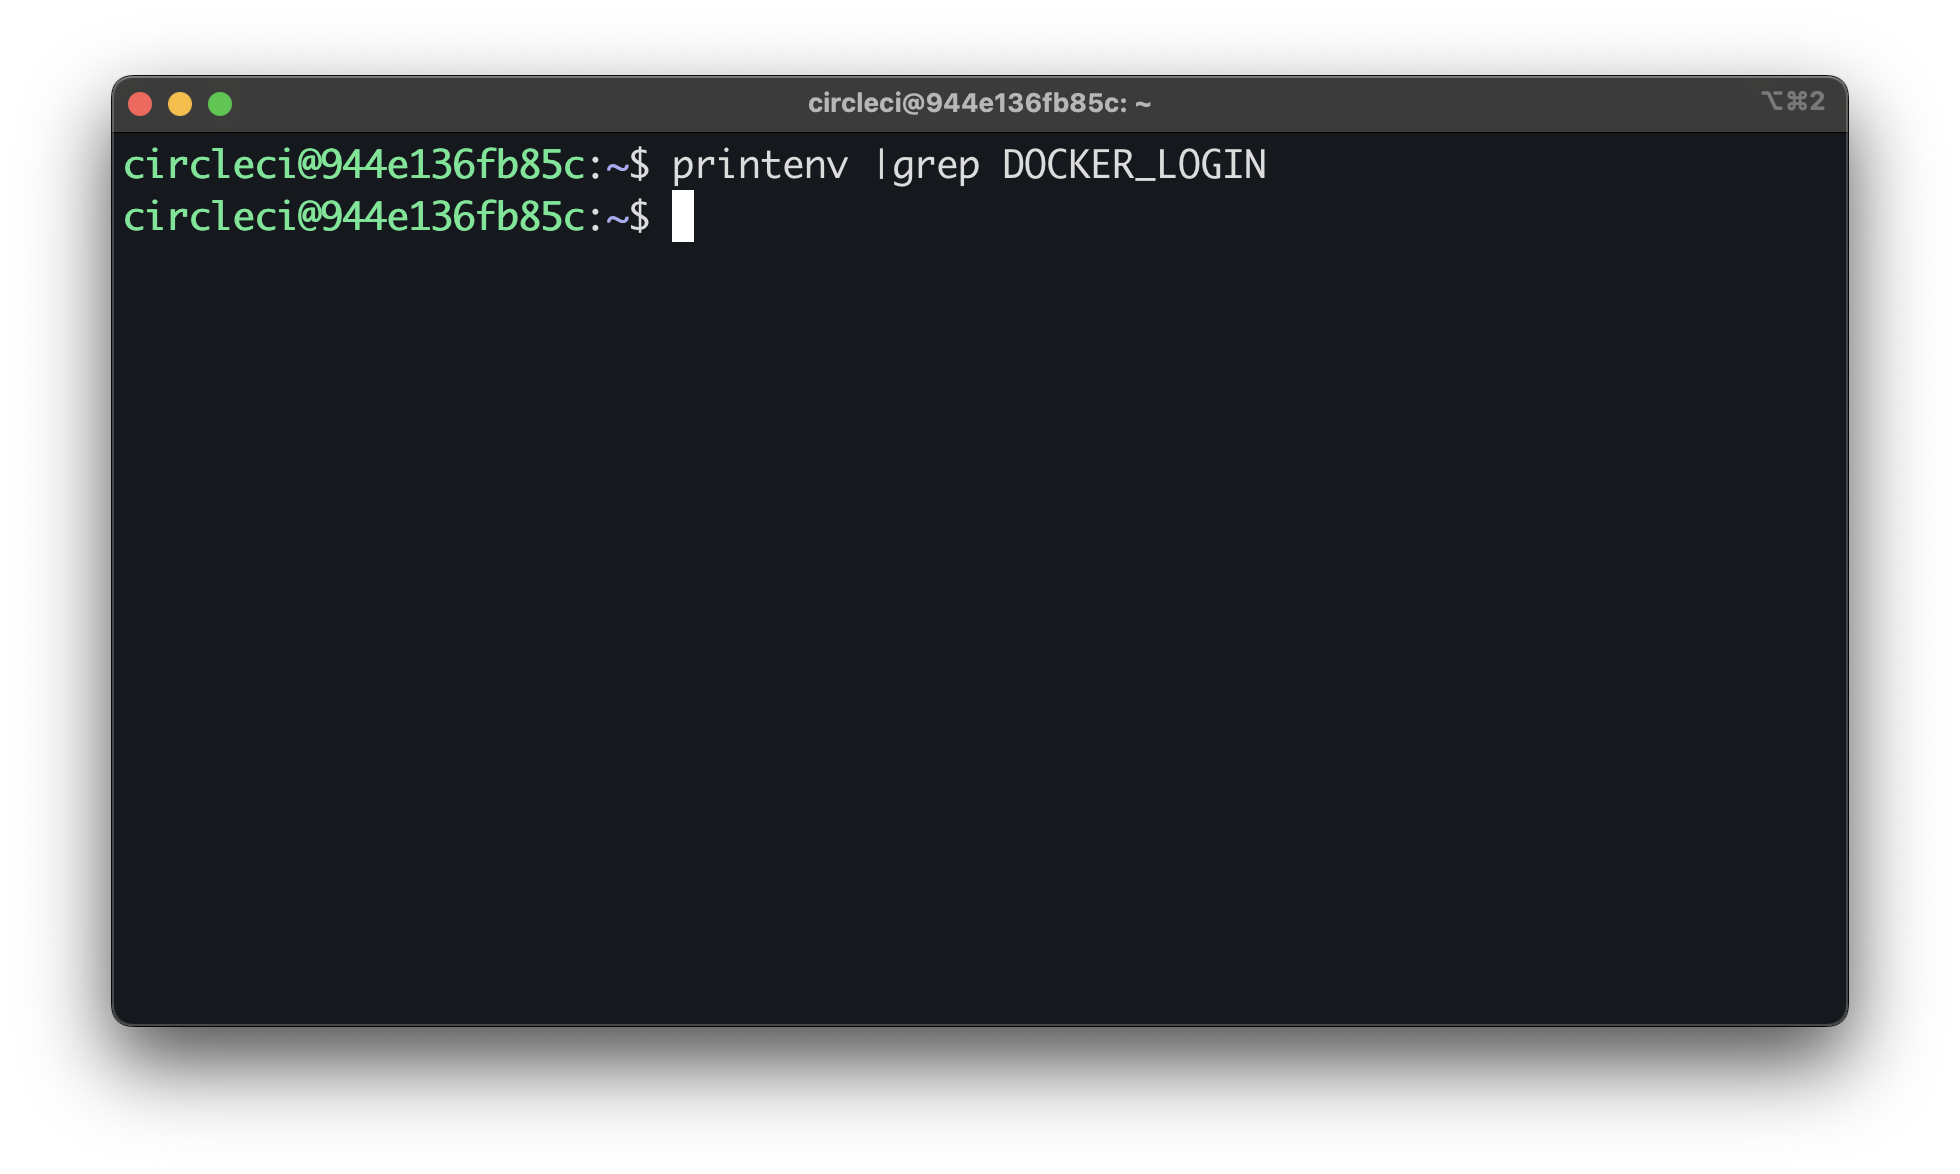The height and width of the screenshot is (1174, 1960).
Task: Click the blinking terminal cursor block
Action: [x=684, y=218]
